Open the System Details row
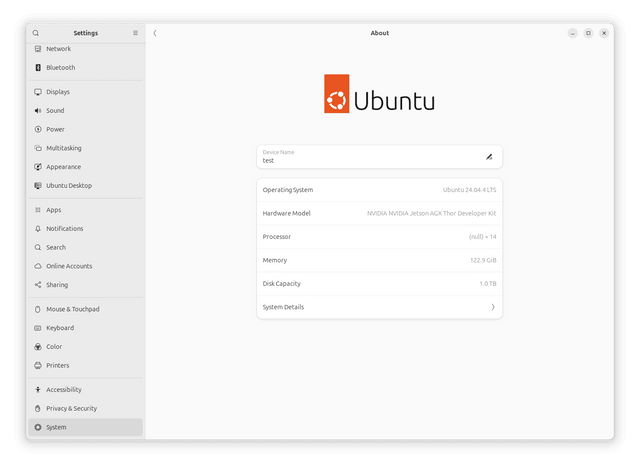The height and width of the screenshot is (468, 640). click(380, 307)
